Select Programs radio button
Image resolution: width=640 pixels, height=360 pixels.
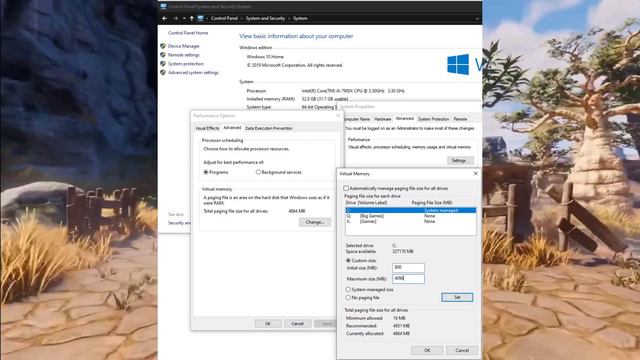pos(206,172)
